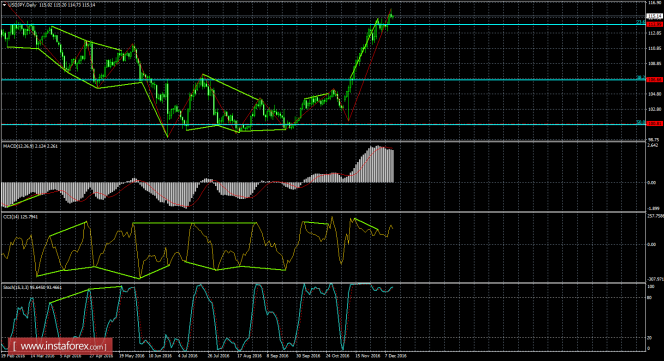Open the www.instaforex.com watermark link
The height and width of the screenshot is (361, 664).
pos(59,346)
